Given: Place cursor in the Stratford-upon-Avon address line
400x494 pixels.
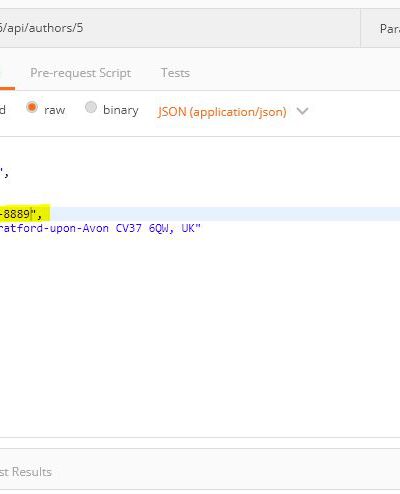Looking at the screenshot, I should (100, 228).
